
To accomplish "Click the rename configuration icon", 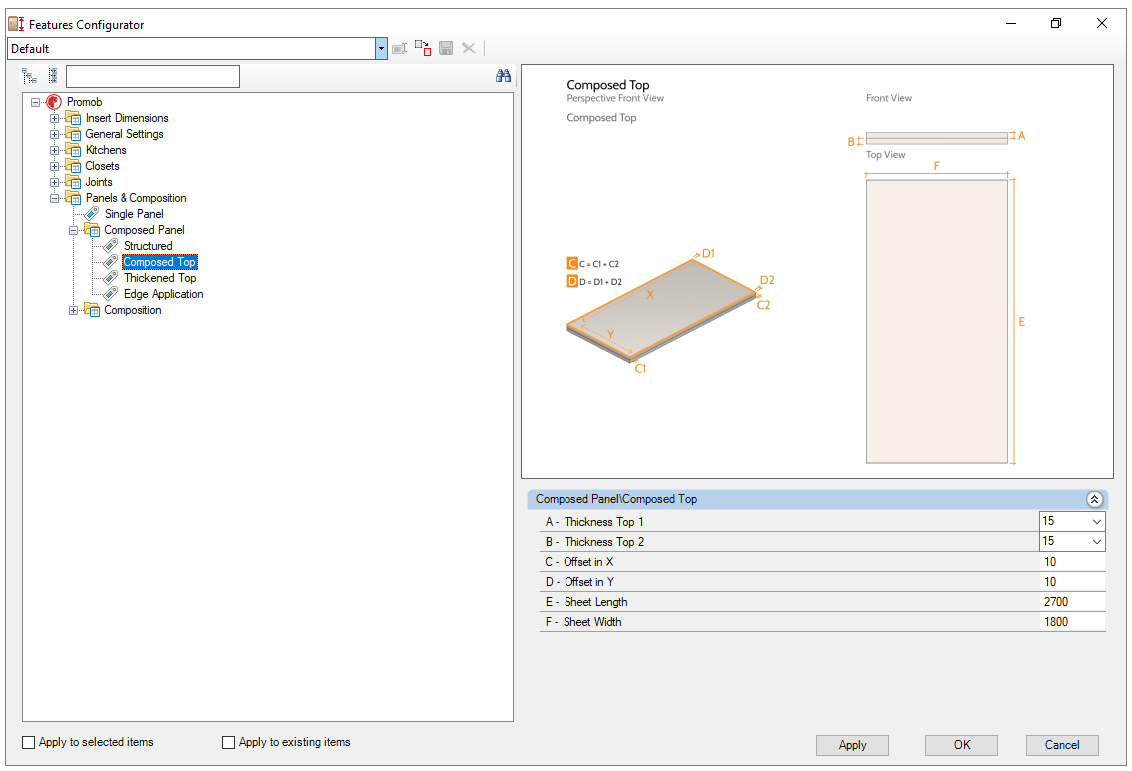I will click(x=400, y=48).
